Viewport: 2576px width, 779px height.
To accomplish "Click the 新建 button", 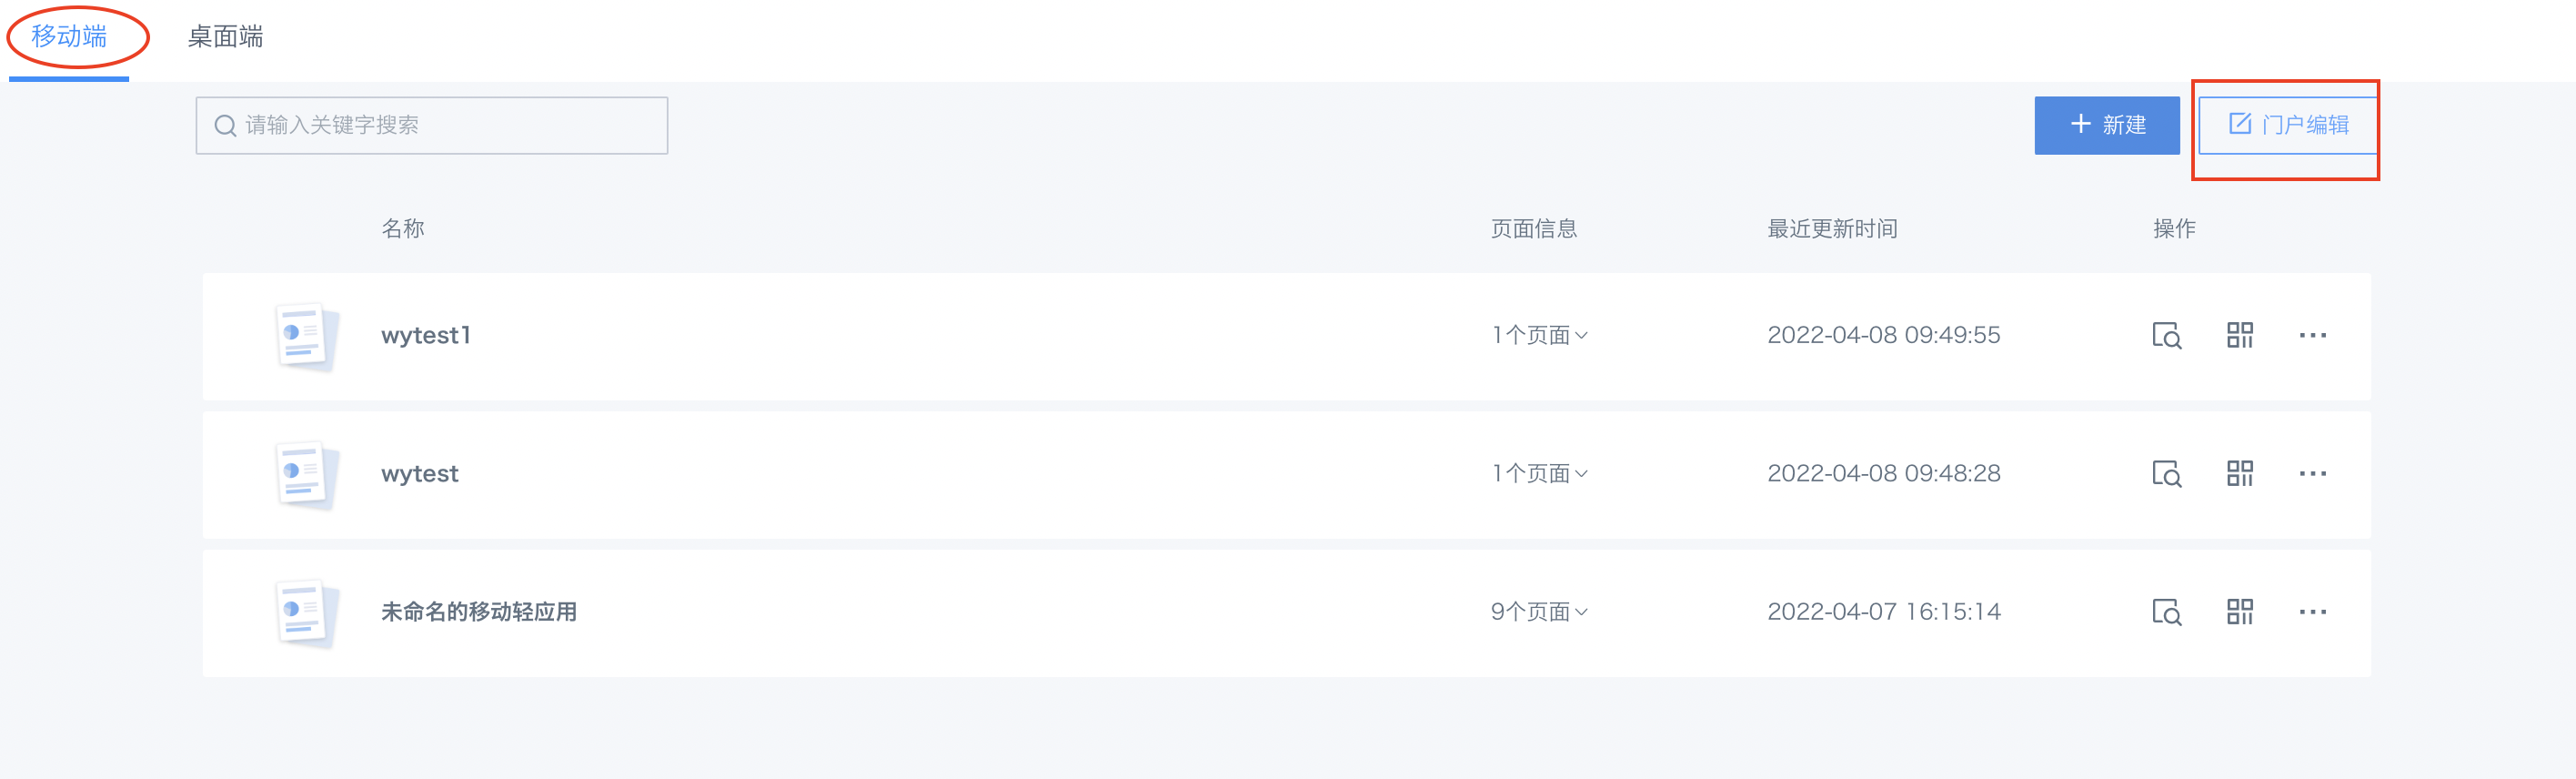I will click(x=2106, y=125).
